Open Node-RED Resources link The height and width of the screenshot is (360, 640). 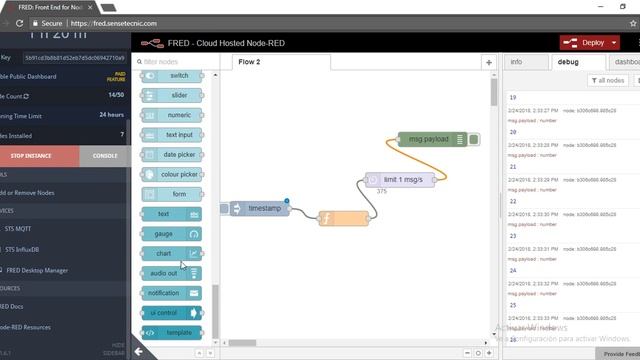click(x=25, y=327)
